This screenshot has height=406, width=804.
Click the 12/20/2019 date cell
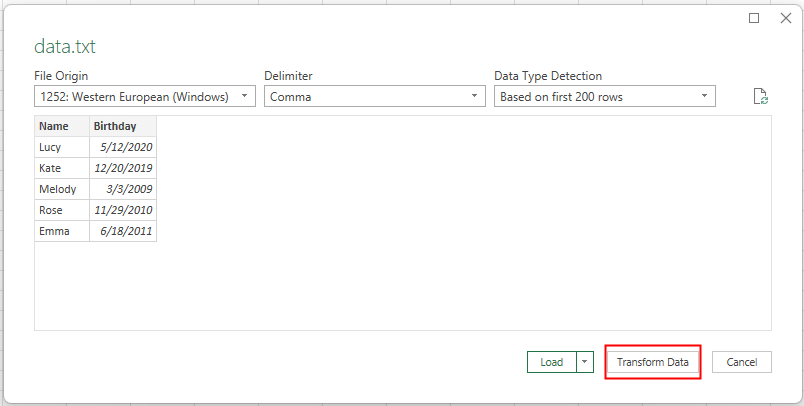coord(122,168)
